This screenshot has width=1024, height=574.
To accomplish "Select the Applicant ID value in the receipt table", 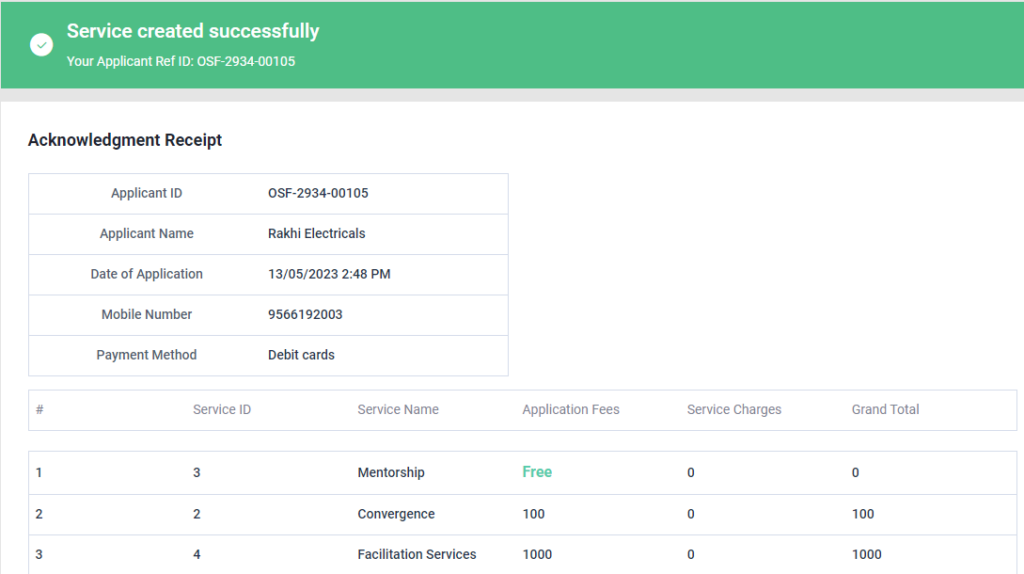I will click(318, 193).
